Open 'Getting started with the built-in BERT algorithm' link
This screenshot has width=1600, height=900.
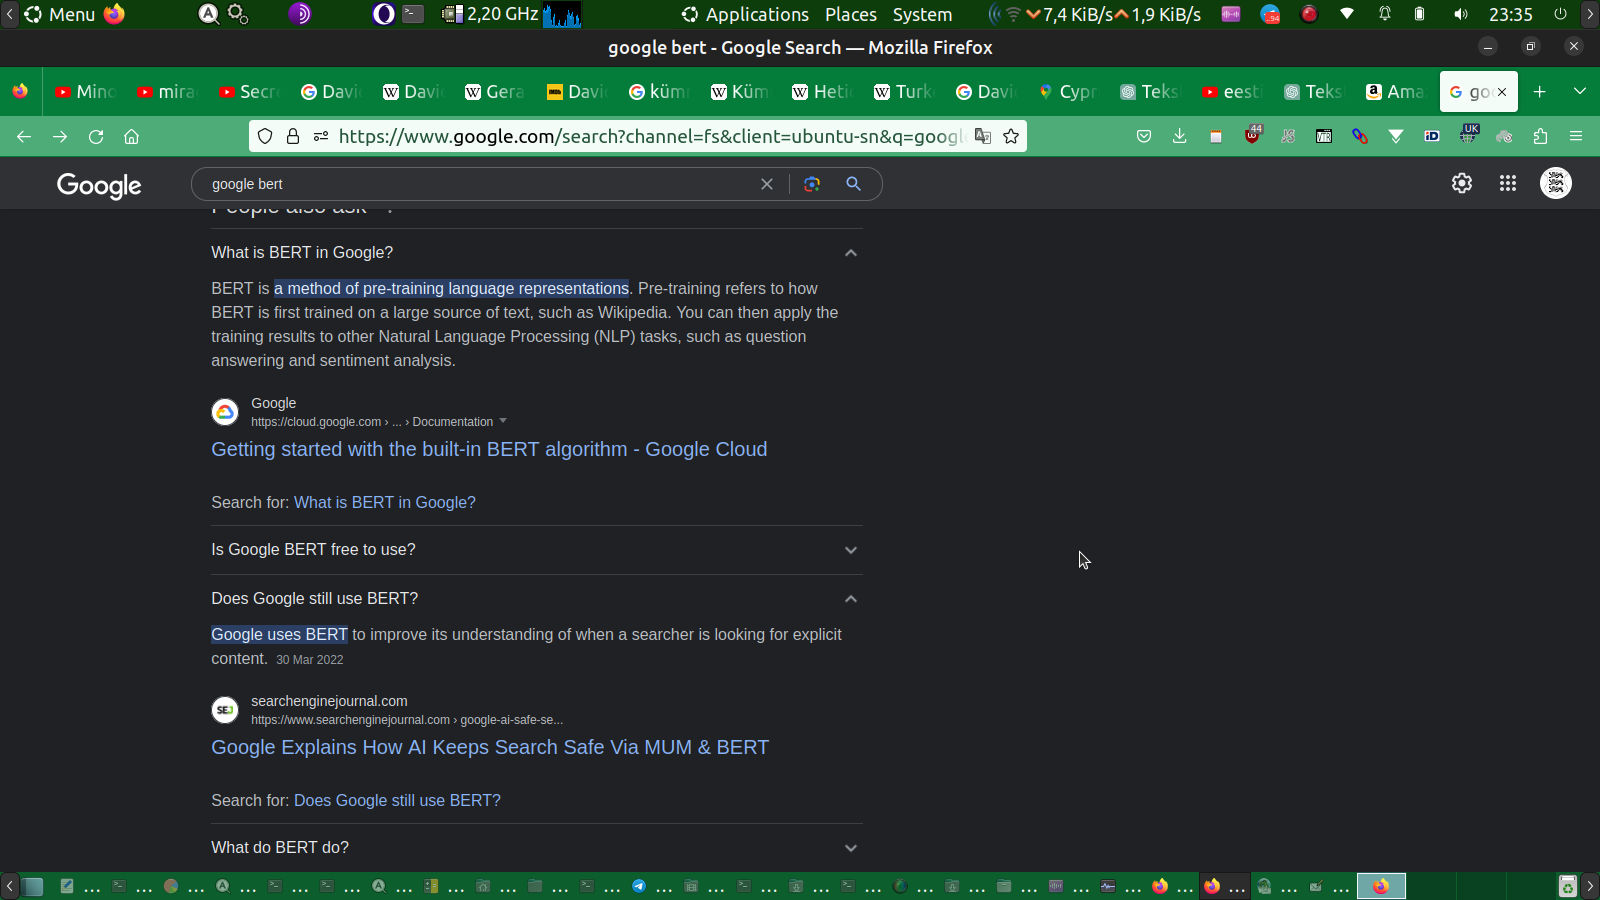click(489, 450)
